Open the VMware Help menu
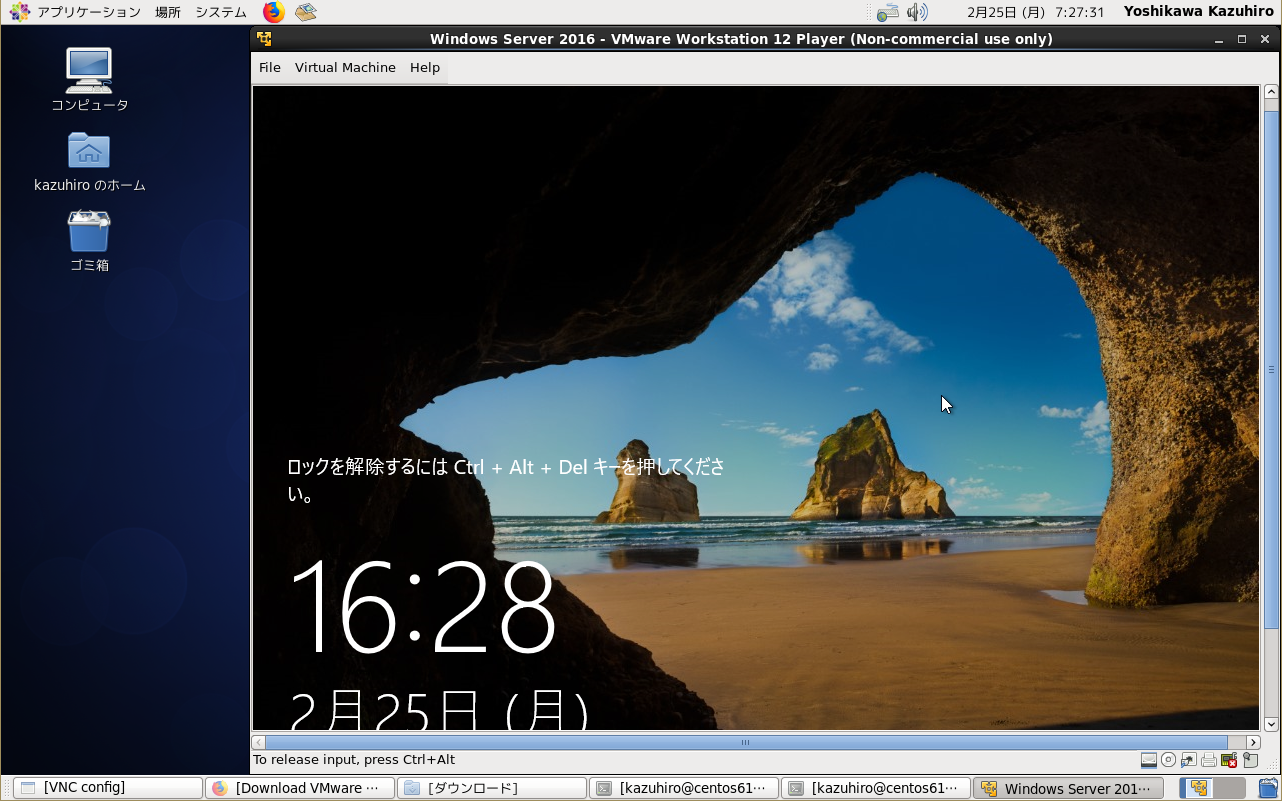The height and width of the screenshot is (801, 1282). 425,67
